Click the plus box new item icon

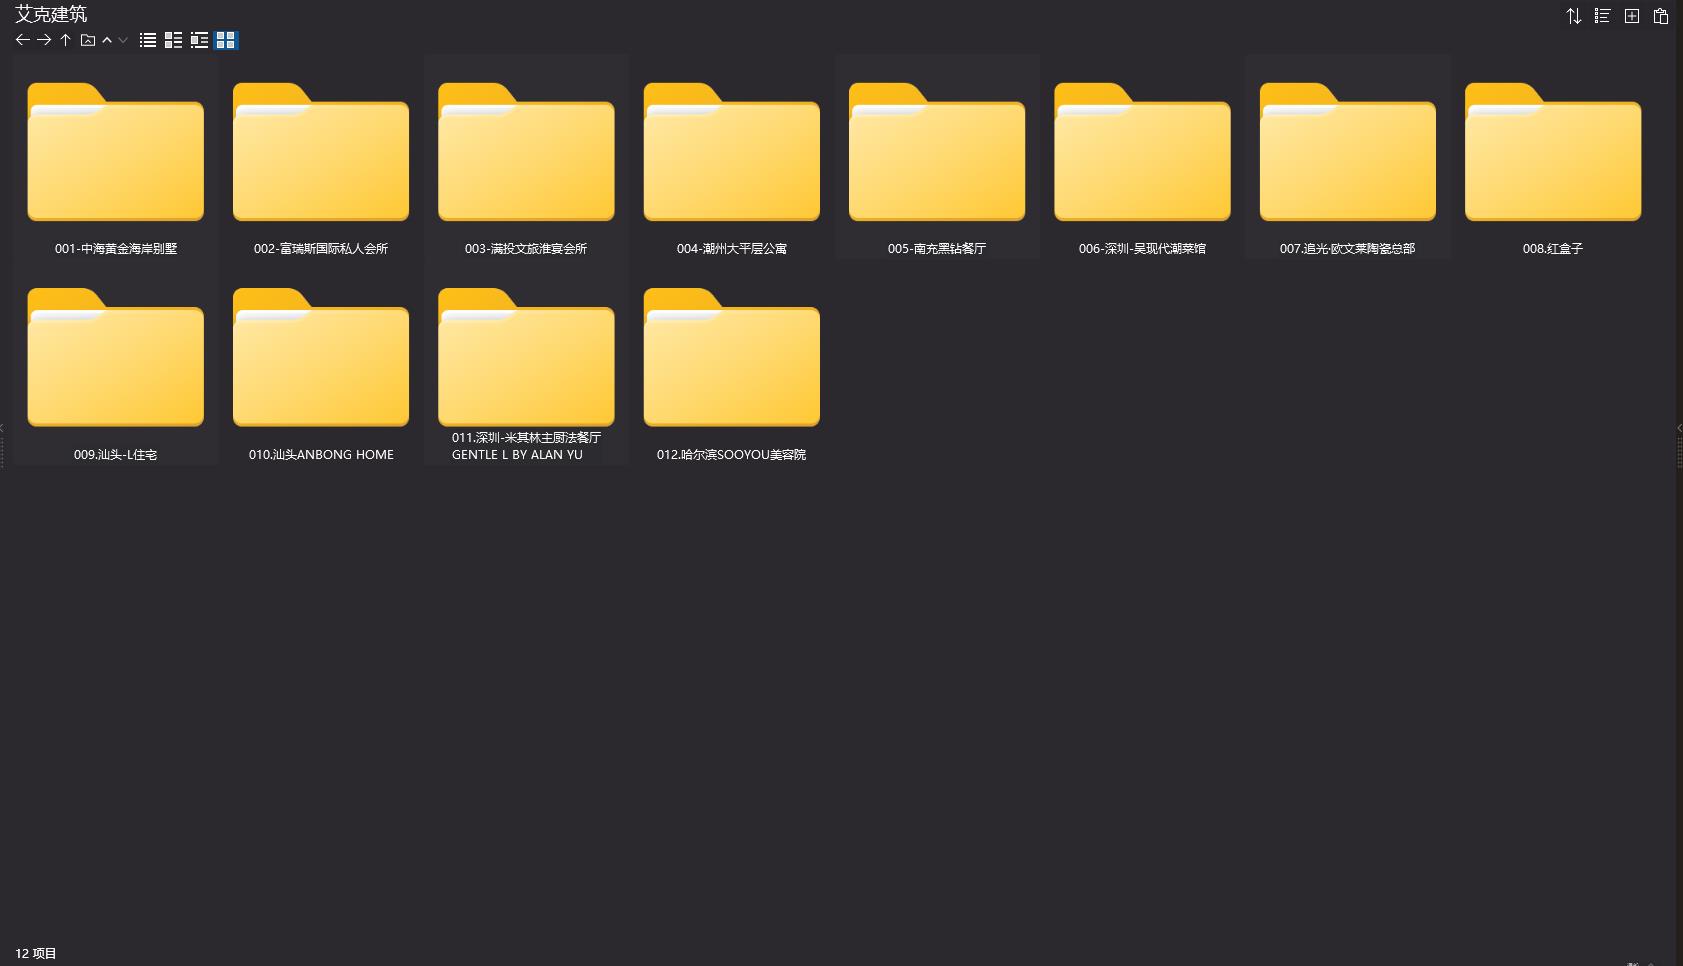[x=1632, y=16]
